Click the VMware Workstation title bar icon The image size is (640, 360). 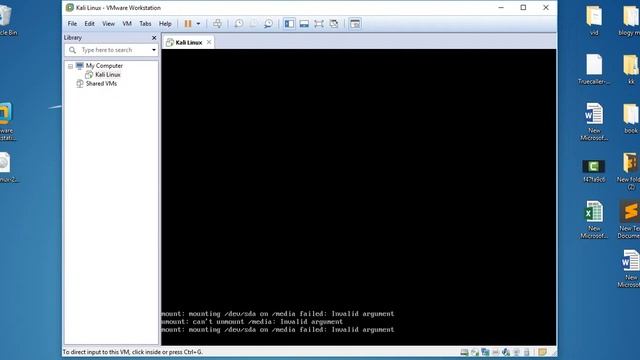coord(70,7)
